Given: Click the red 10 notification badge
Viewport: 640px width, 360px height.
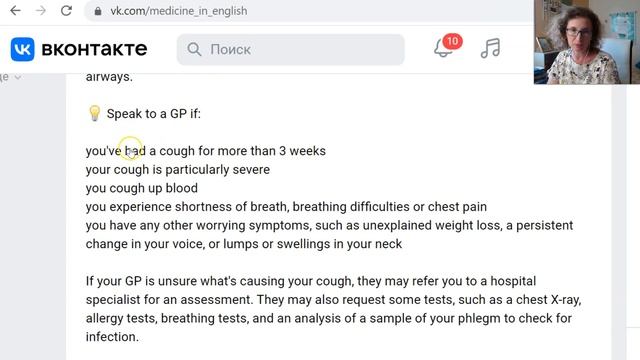Looking at the screenshot, I should point(452,41).
